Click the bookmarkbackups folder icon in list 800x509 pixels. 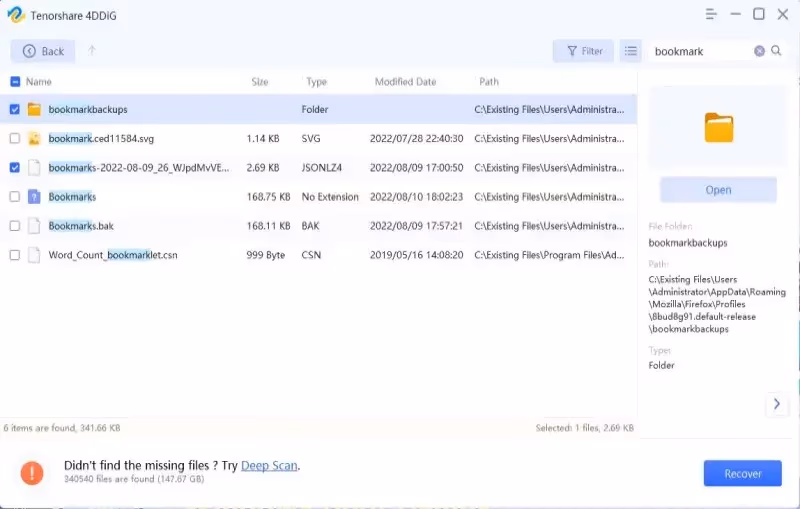pos(34,109)
